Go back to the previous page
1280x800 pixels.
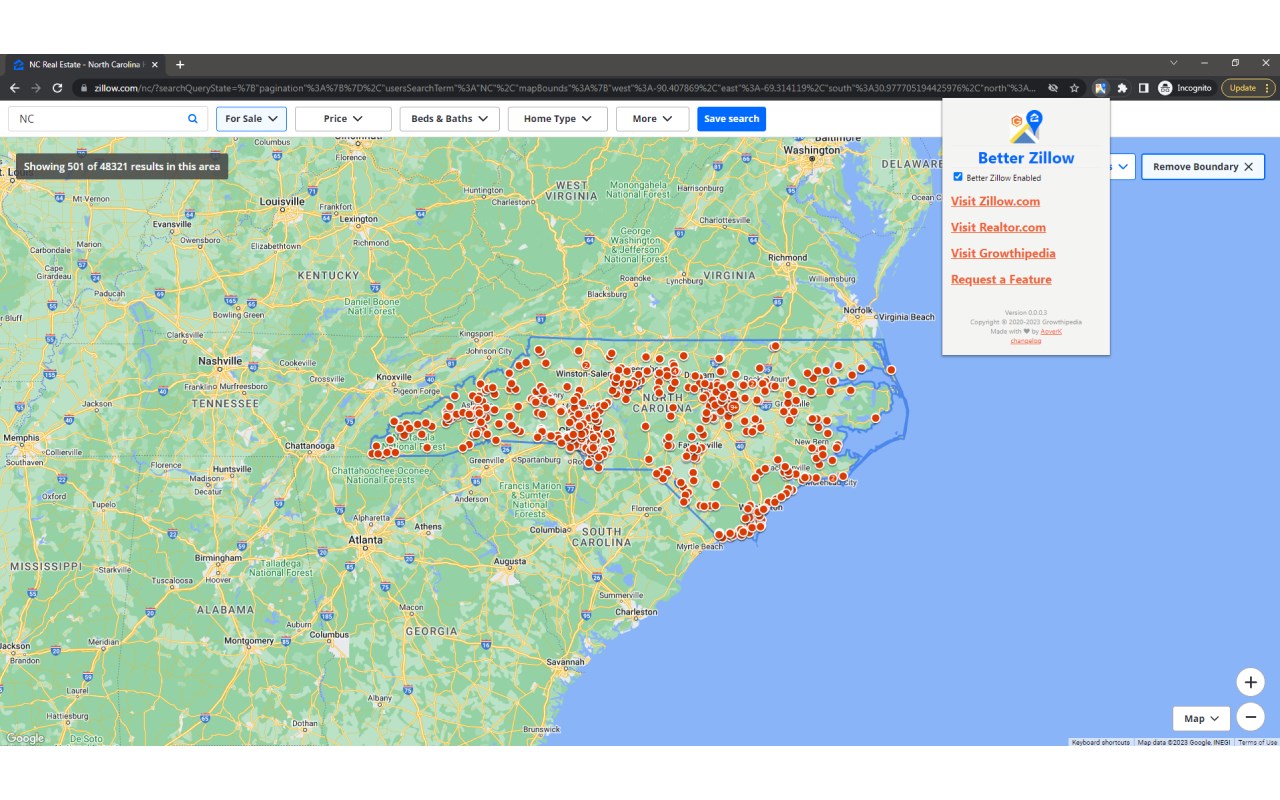click(x=14, y=88)
